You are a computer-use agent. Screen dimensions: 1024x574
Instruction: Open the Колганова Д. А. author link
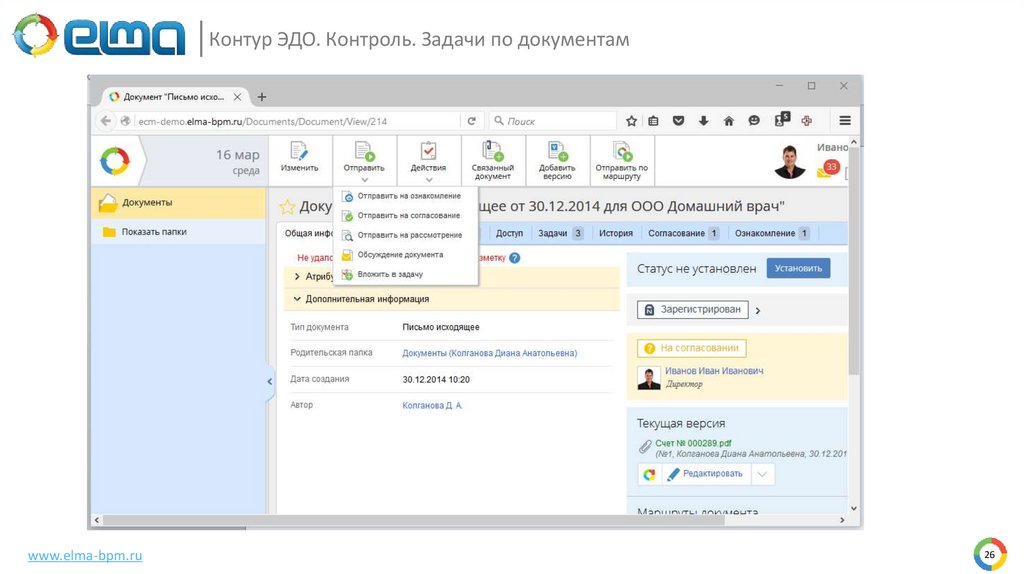[432, 405]
